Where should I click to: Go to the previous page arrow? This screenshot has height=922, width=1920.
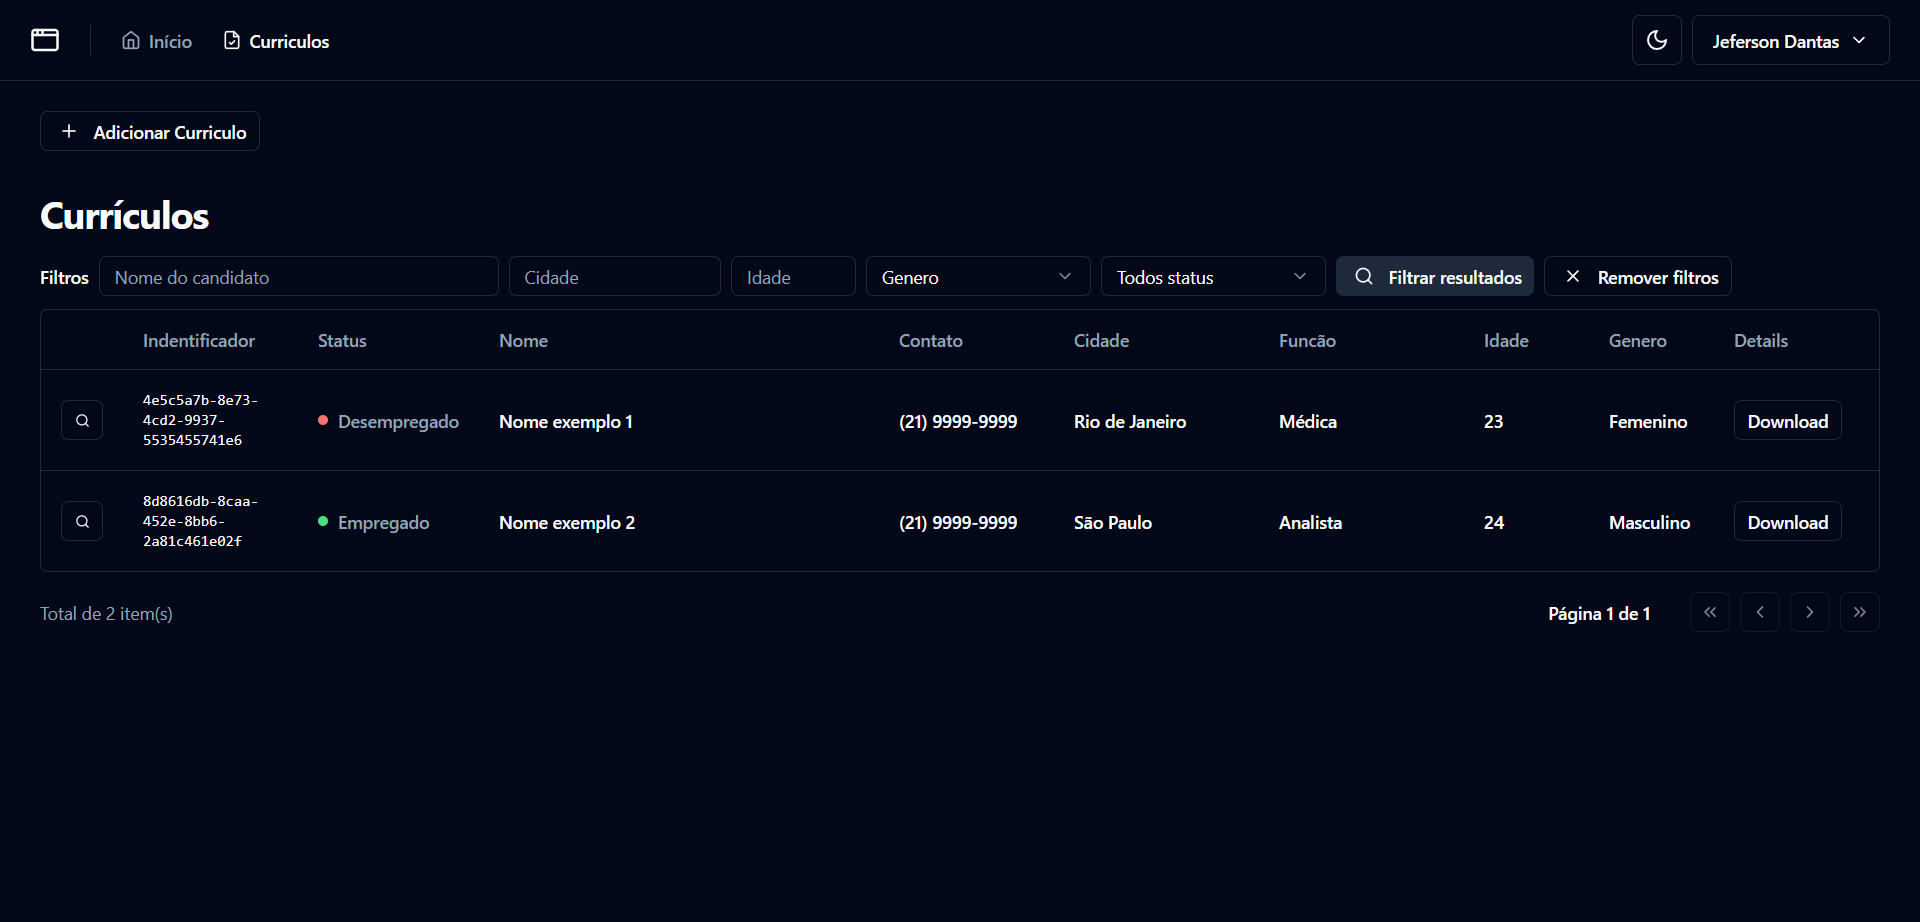click(x=1759, y=613)
